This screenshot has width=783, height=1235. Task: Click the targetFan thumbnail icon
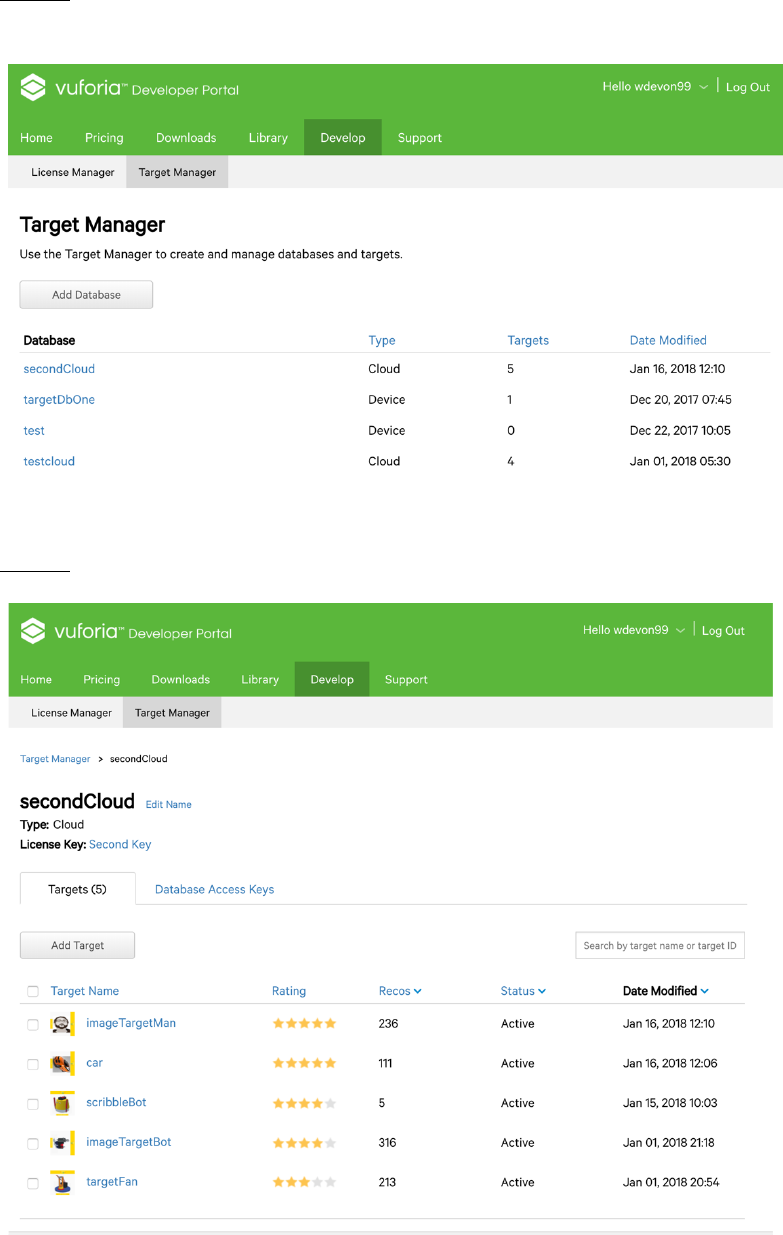[x=62, y=1183]
